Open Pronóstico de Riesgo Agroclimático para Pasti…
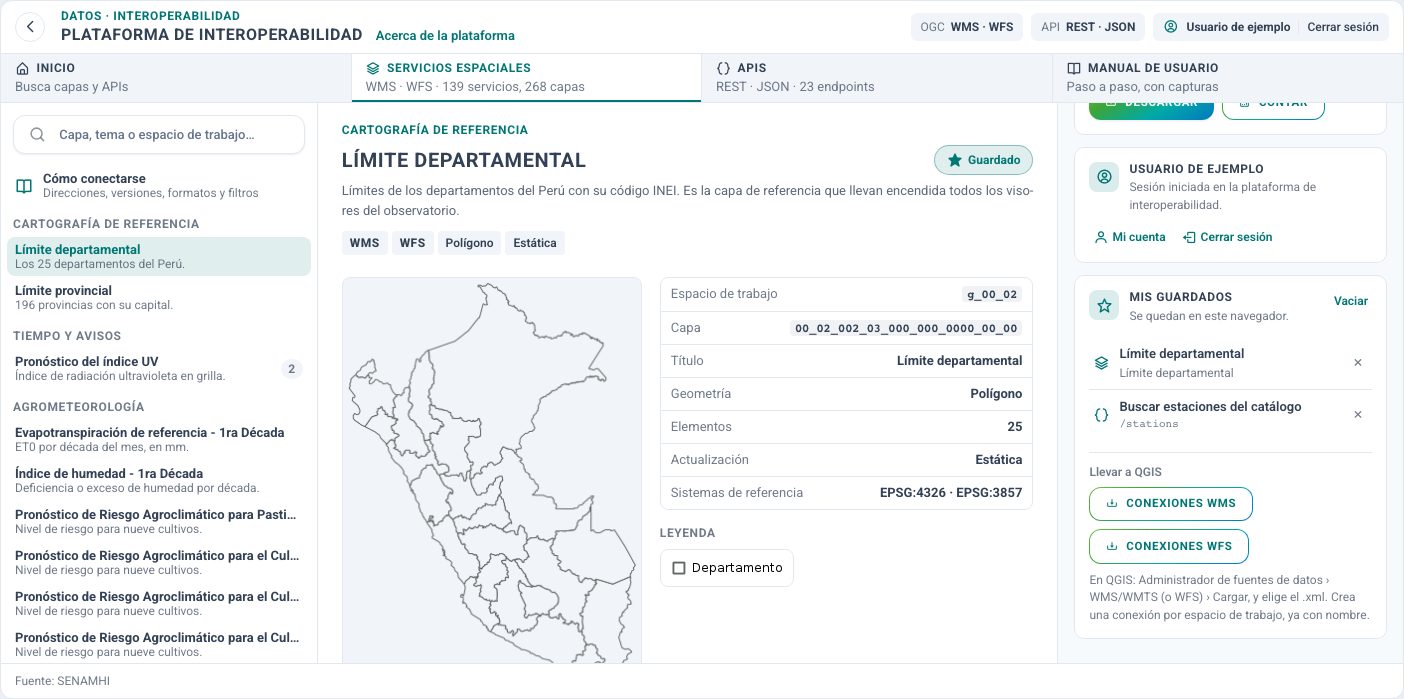Screen dimensions: 1404x699 click(x=159, y=521)
